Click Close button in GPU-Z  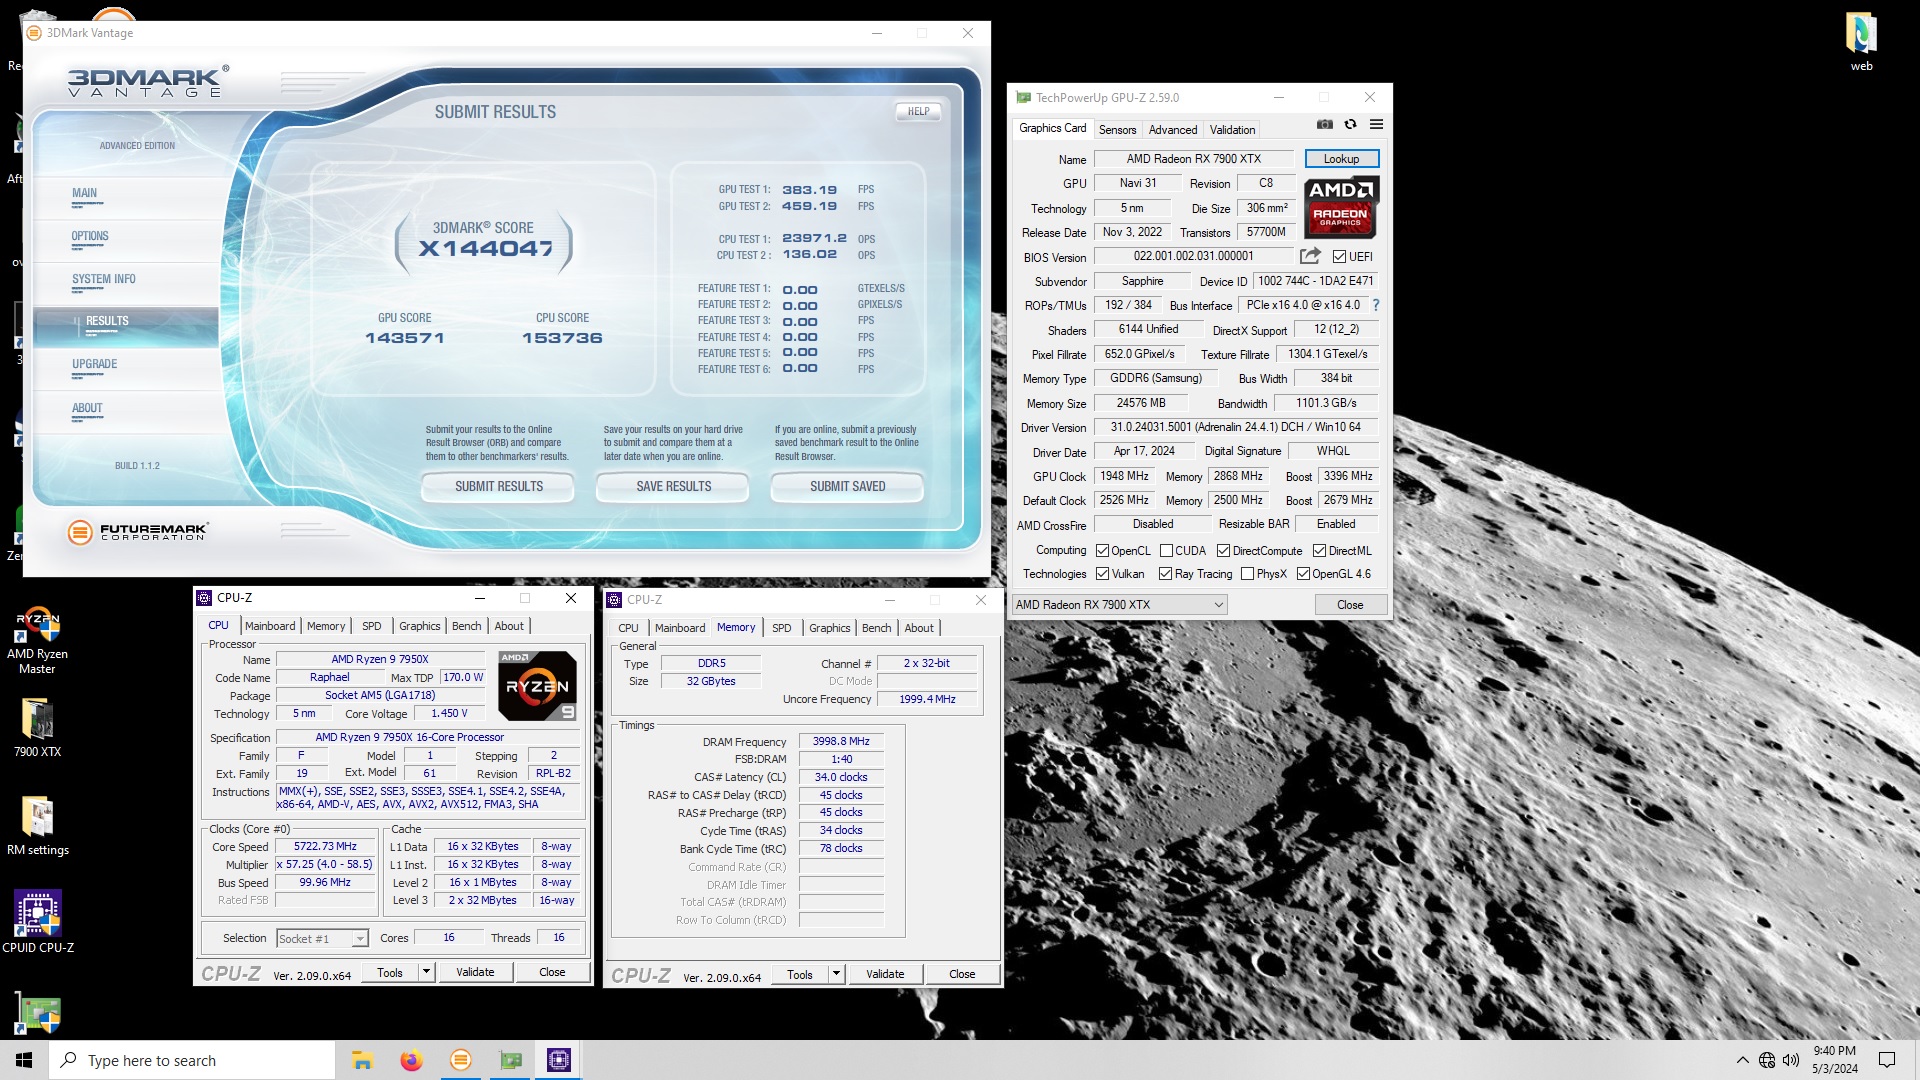click(x=1350, y=605)
